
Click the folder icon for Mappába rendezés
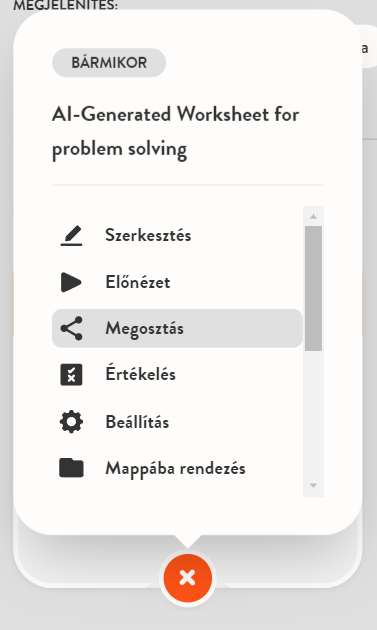72,468
